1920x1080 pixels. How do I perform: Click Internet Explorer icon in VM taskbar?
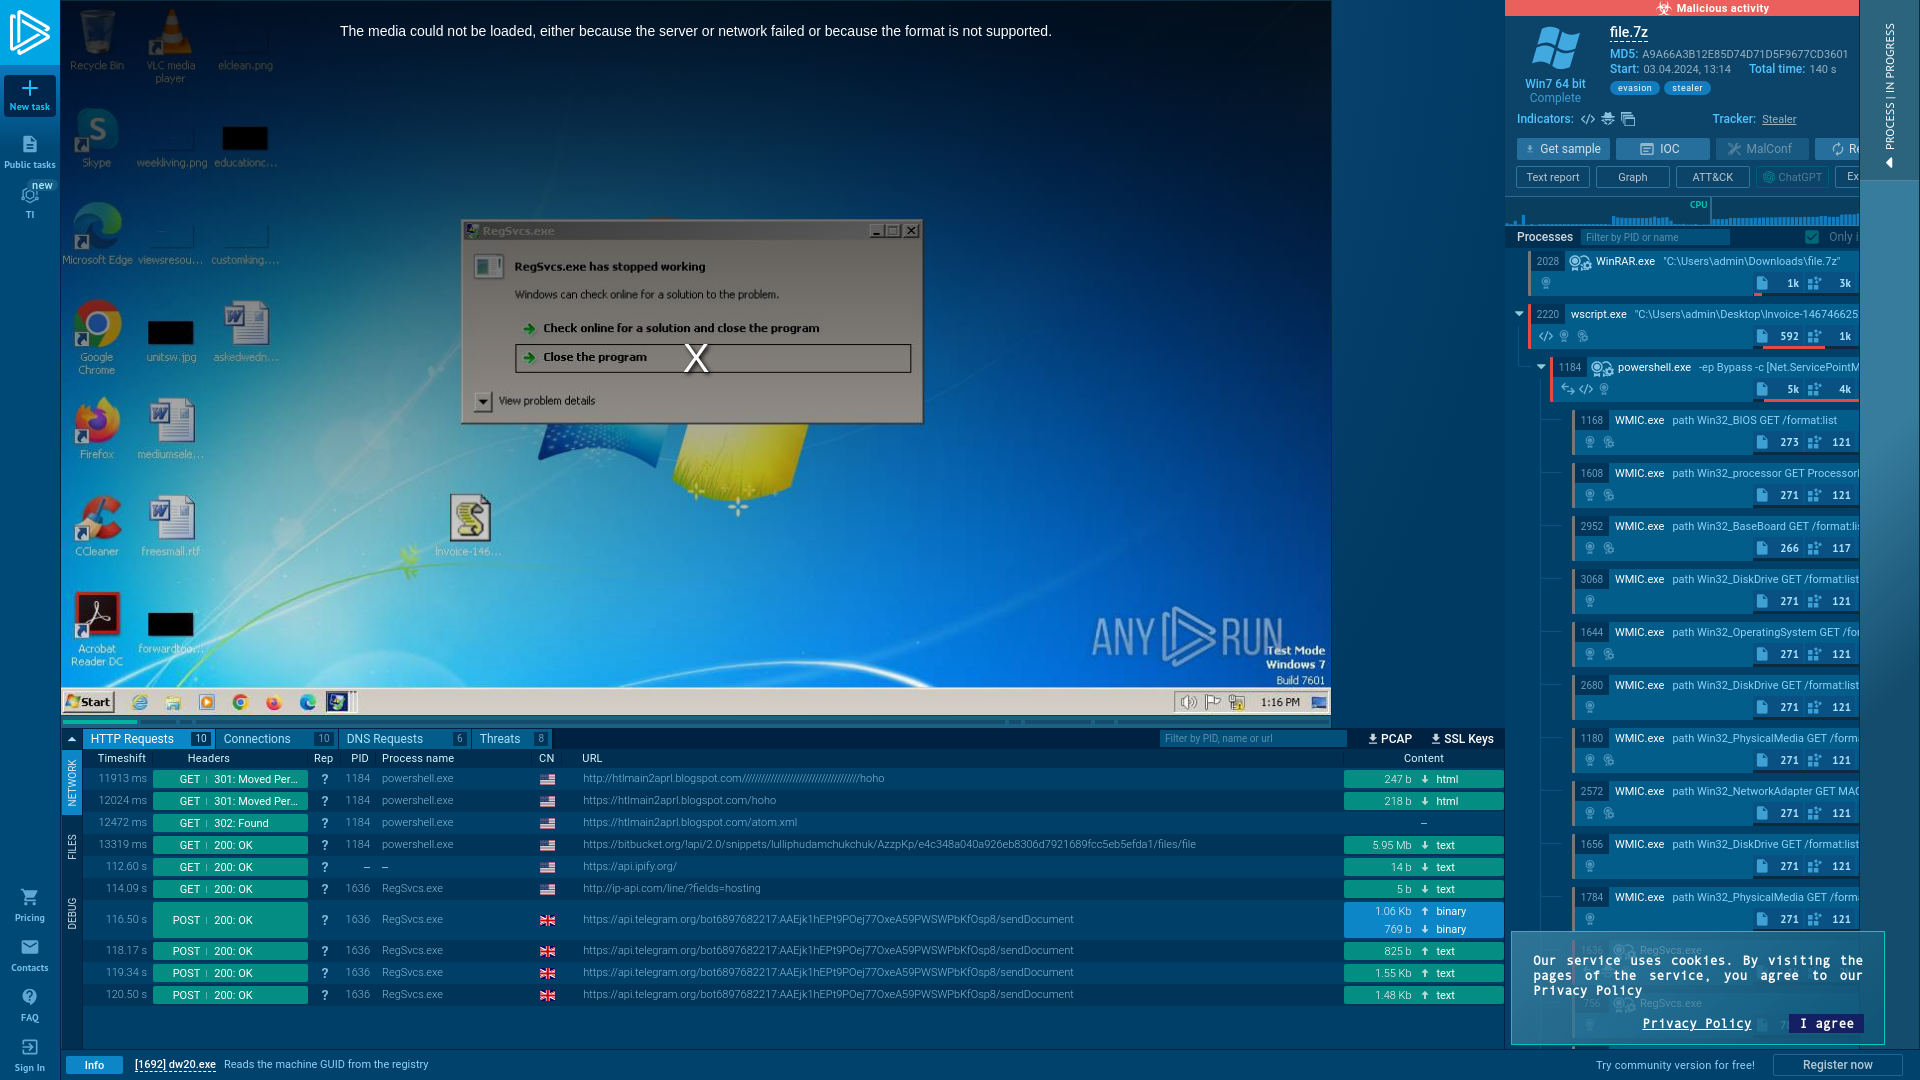[140, 702]
